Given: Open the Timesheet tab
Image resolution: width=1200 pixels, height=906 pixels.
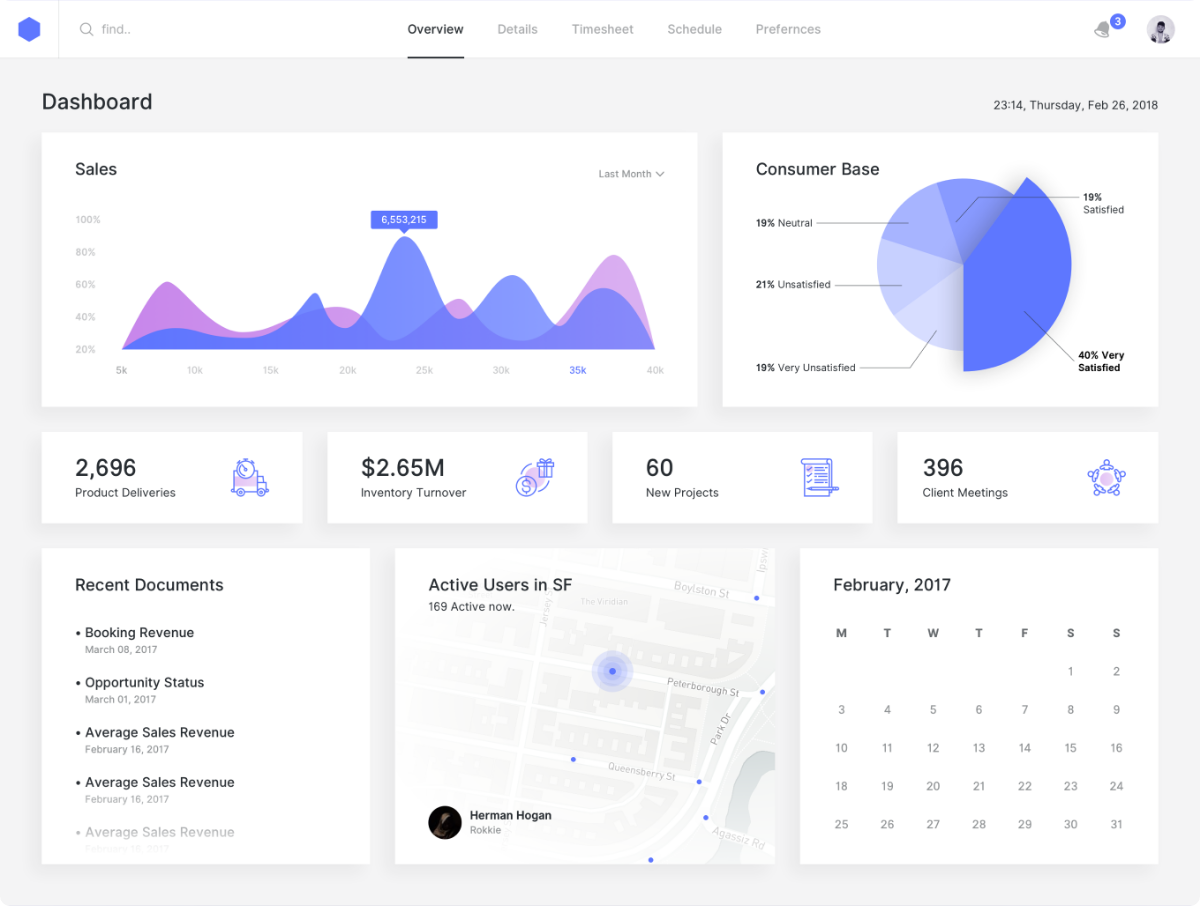Looking at the screenshot, I should click(602, 30).
